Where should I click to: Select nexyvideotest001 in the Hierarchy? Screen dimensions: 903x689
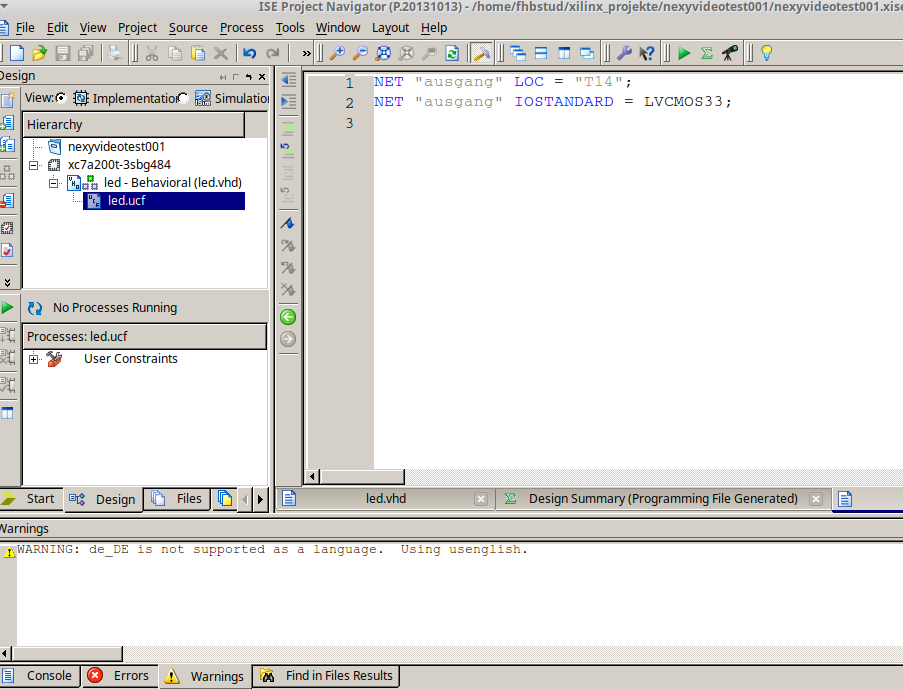click(116, 146)
